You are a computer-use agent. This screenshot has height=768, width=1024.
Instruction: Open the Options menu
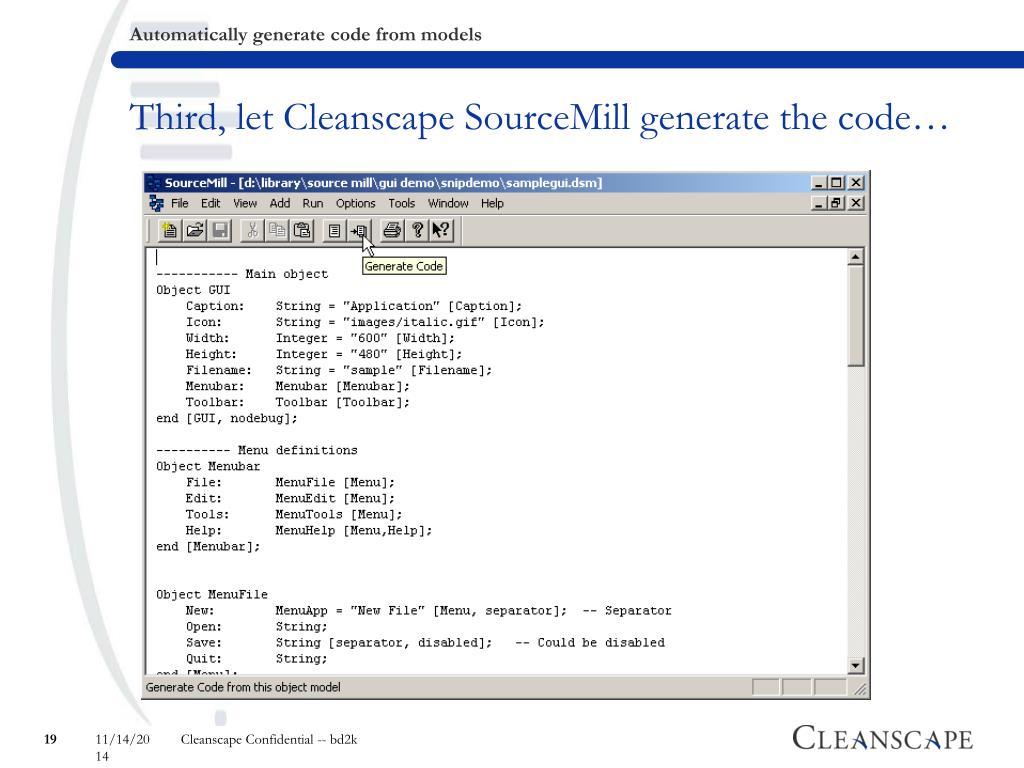(x=355, y=203)
